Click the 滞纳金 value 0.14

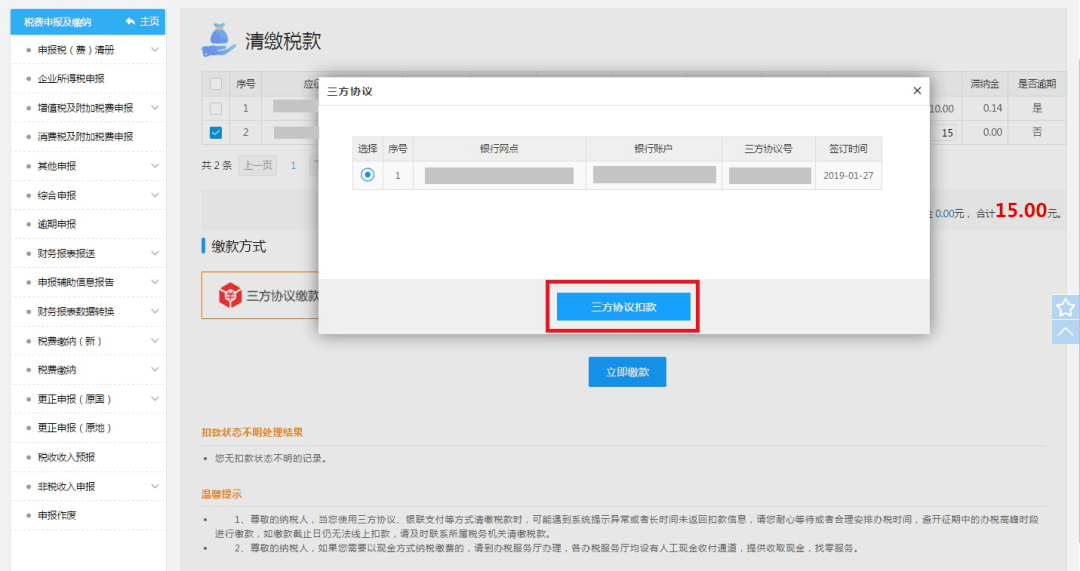click(x=993, y=108)
